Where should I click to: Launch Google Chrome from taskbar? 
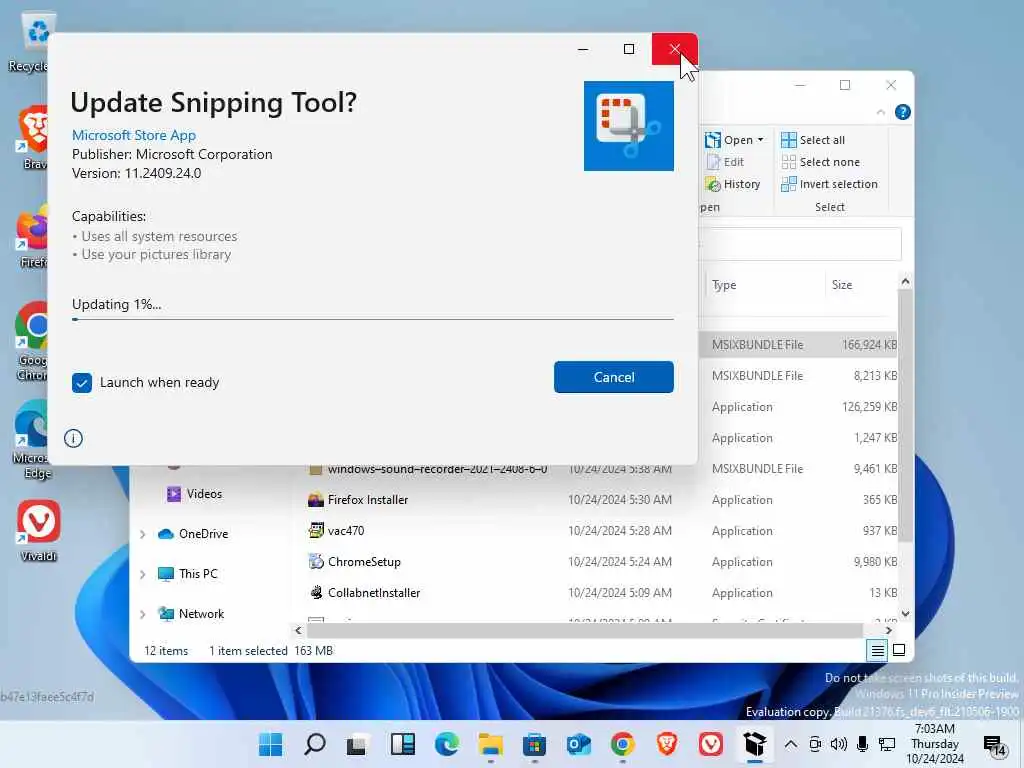(622, 744)
